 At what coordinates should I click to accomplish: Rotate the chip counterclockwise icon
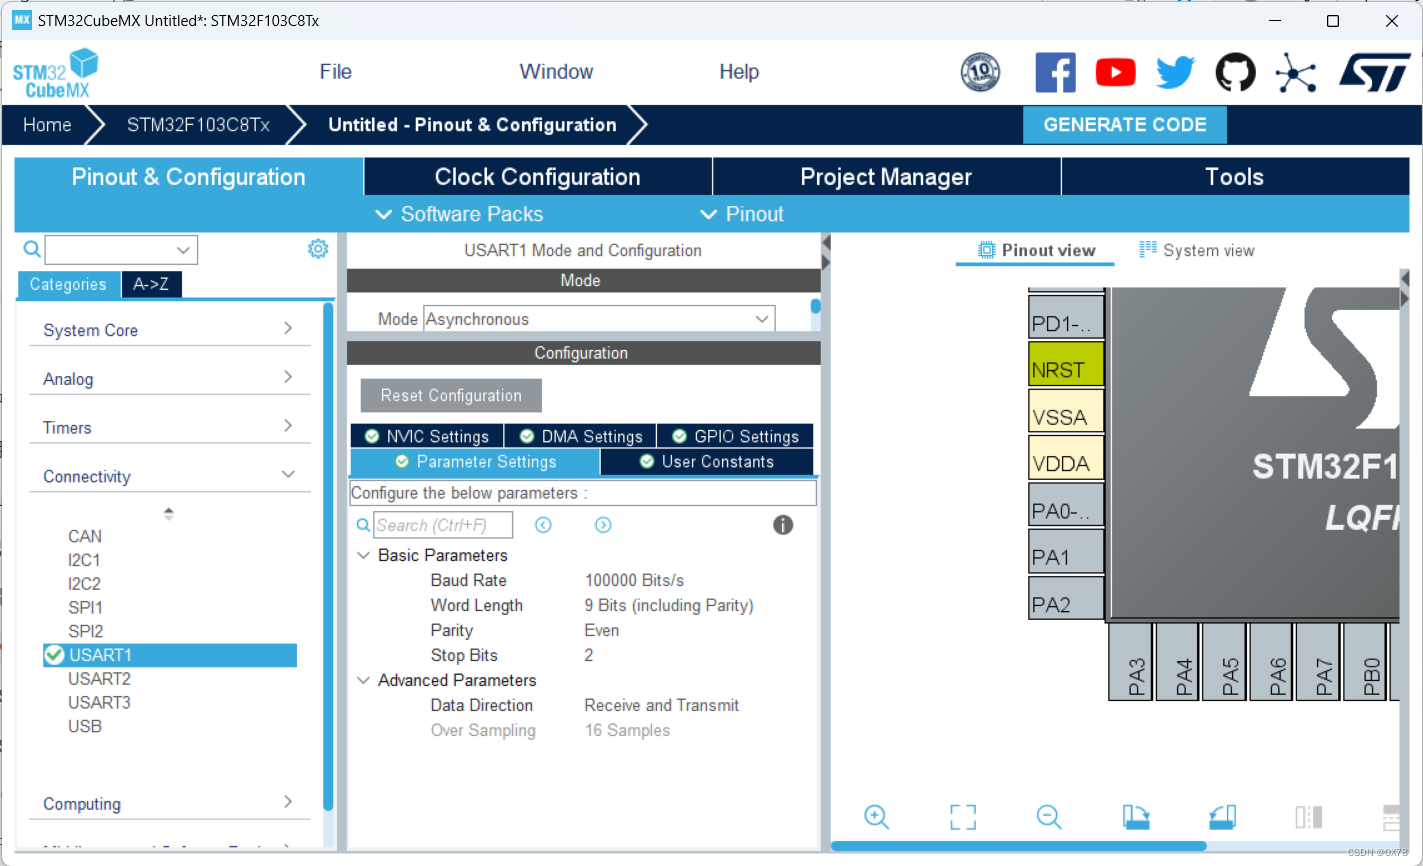click(x=1222, y=817)
